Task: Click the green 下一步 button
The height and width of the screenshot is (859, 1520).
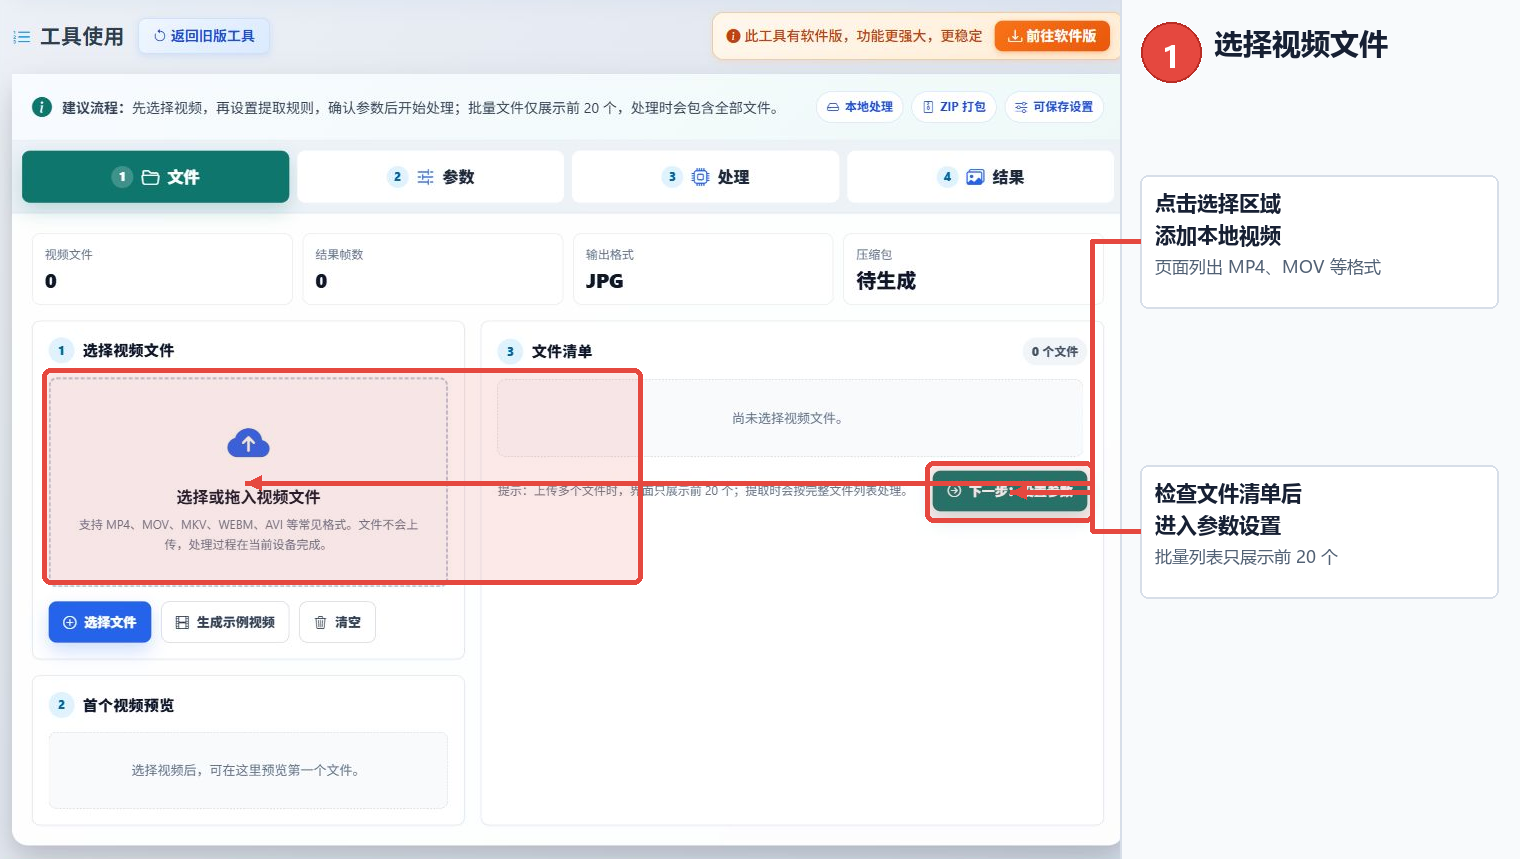Action: coord(1010,491)
